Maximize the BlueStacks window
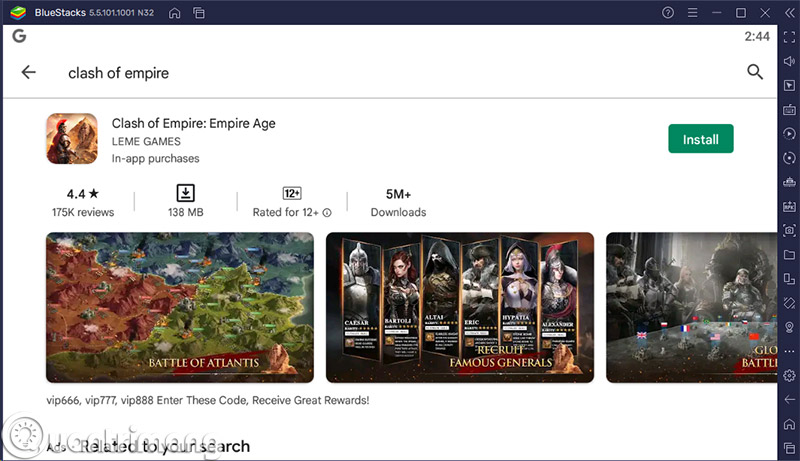Screen dimensions: 800x461 741,13
